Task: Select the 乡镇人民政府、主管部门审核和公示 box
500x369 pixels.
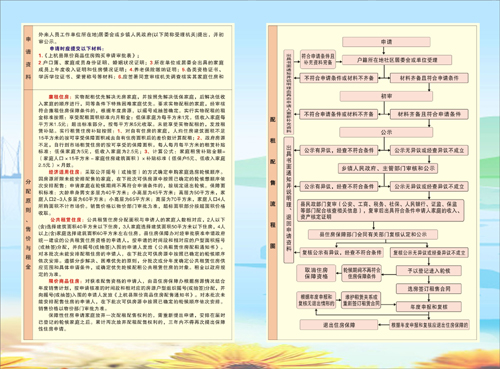Action: point(388,168)
